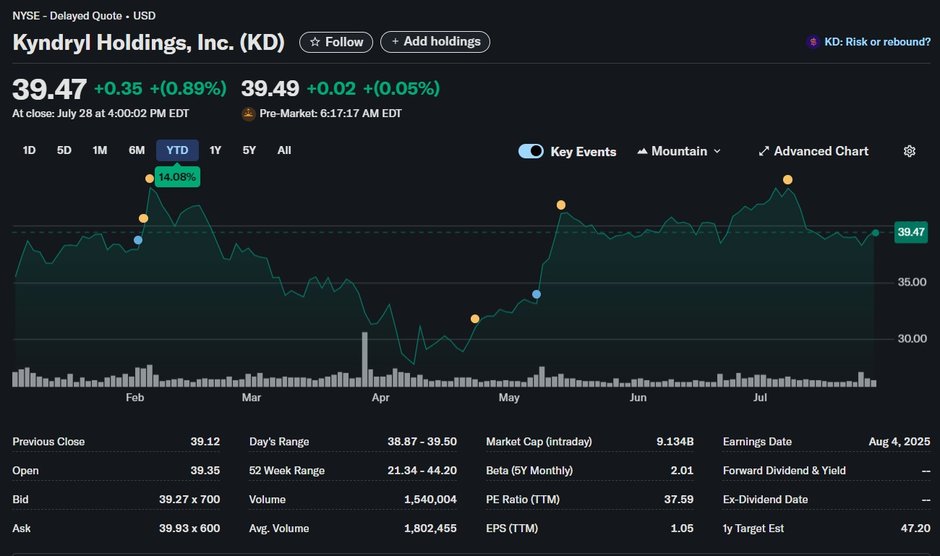Click the 'Beta (5Y Monthly)' label
The height and width of the screenshot is (556, 940).
[529, 470]
